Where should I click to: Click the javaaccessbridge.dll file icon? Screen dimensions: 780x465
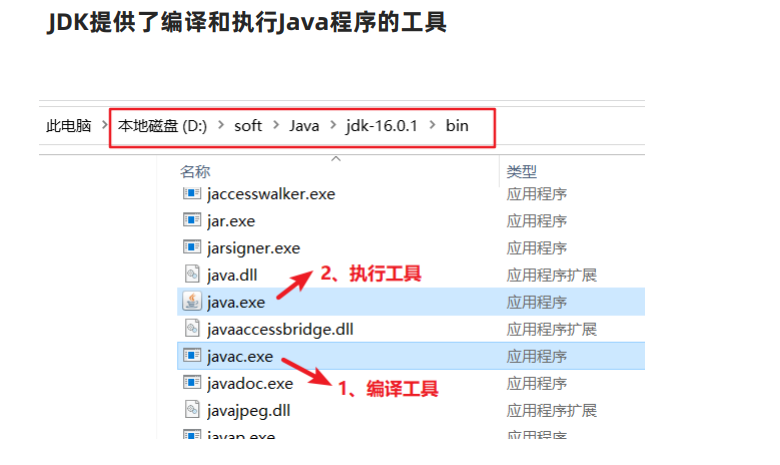click(x=192, y=328)
